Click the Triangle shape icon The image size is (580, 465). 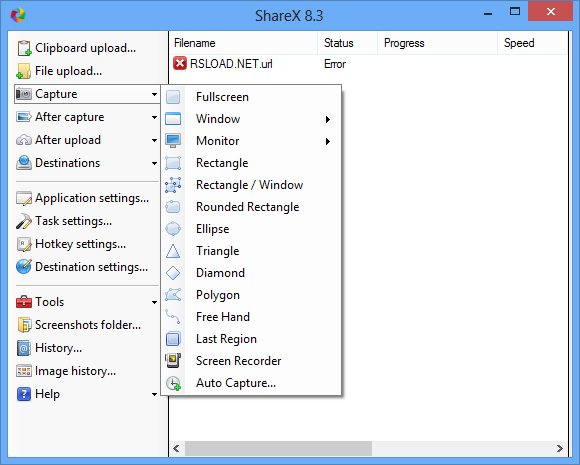173,251
